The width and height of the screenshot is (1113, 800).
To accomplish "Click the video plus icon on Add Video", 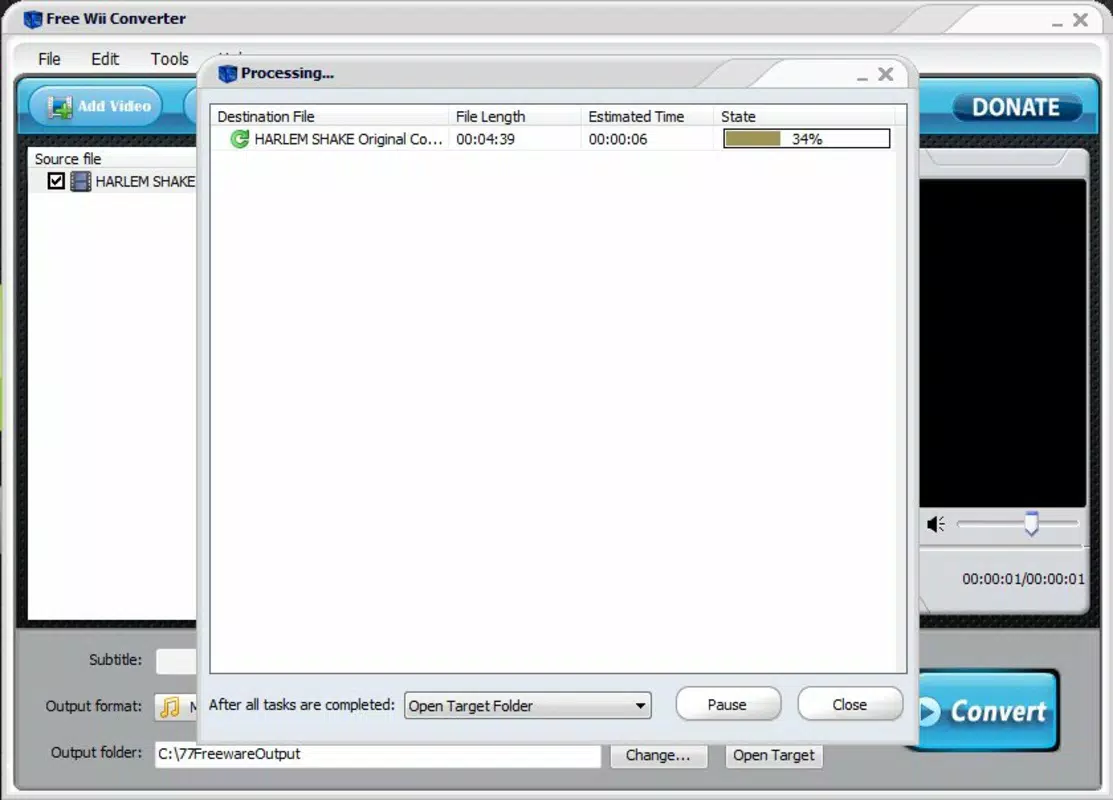I will 59,107.
